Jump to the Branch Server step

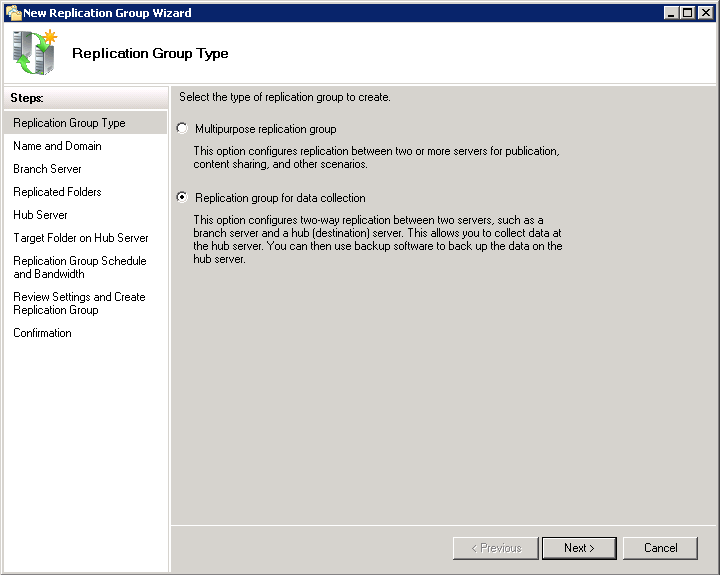tap(47, 169)
